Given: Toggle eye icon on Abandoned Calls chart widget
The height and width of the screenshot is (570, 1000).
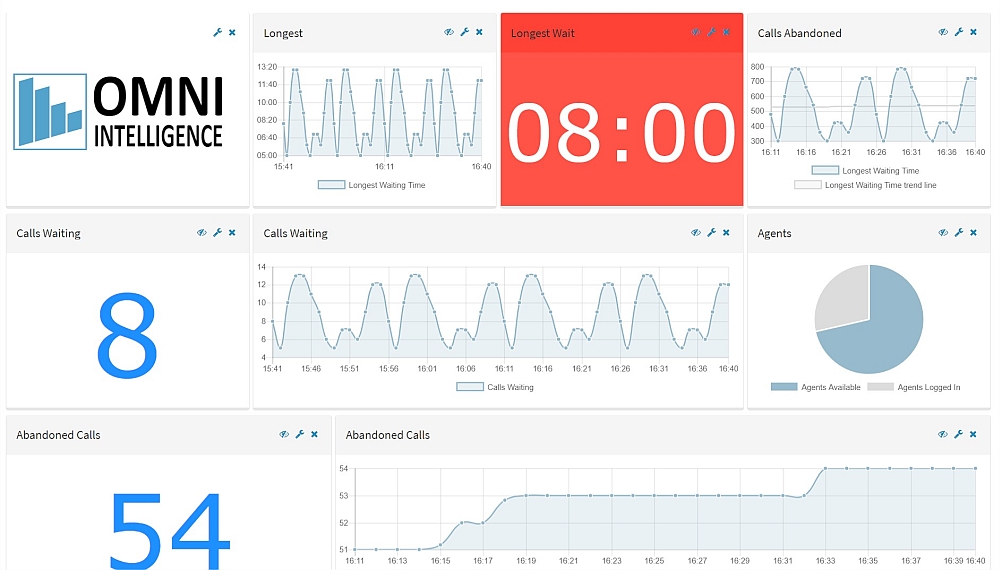Looking at the screenshot, I should (x=943, y=434).
